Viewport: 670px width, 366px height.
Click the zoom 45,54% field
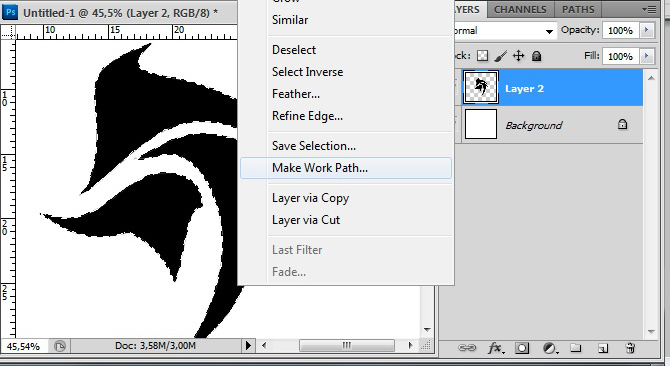pyautogui.click(x=24, y=346)
